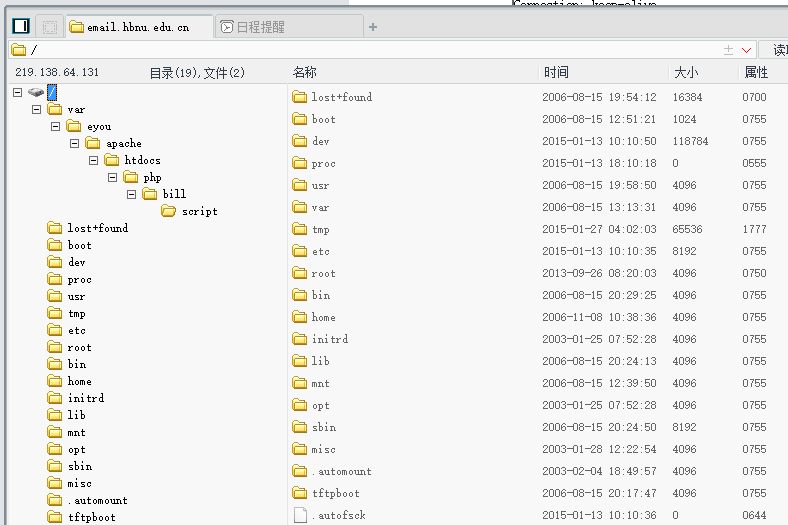This screenshot has height=525, width=788.
Task: Sort by 大小 column header
Action: (686, 72)
